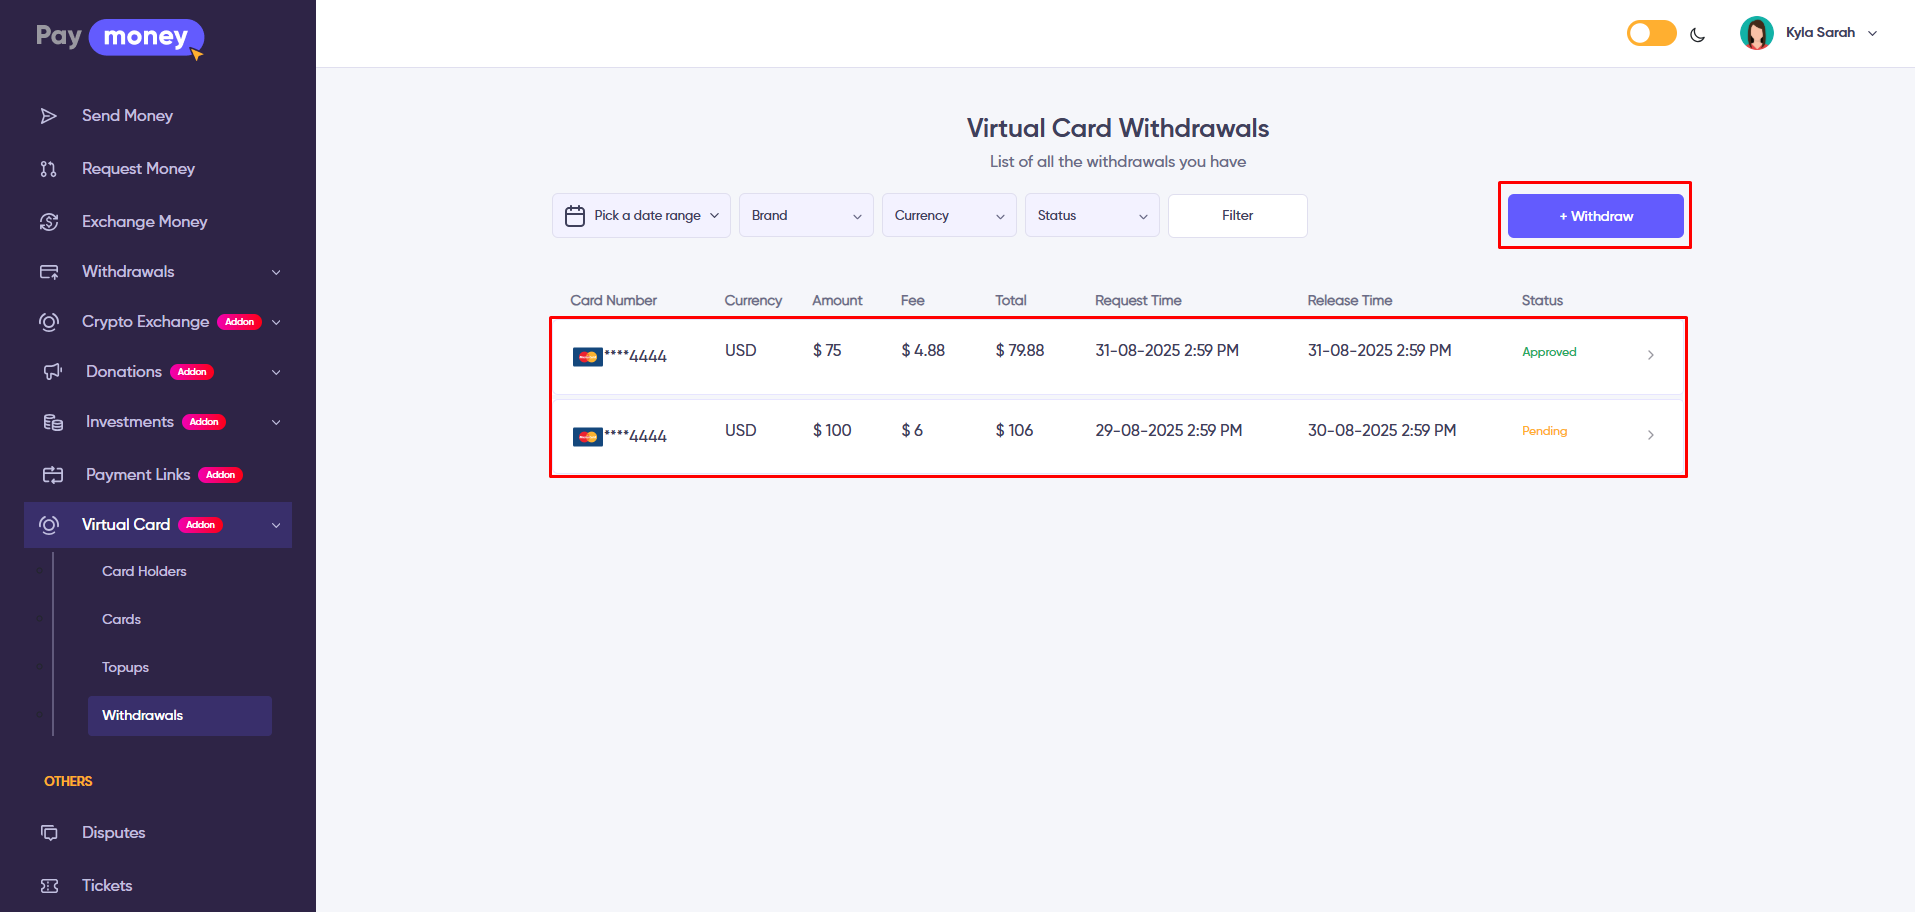Open the Currency filter dropdown
The image size is (1915, 912).
click(x=948, y=216)
